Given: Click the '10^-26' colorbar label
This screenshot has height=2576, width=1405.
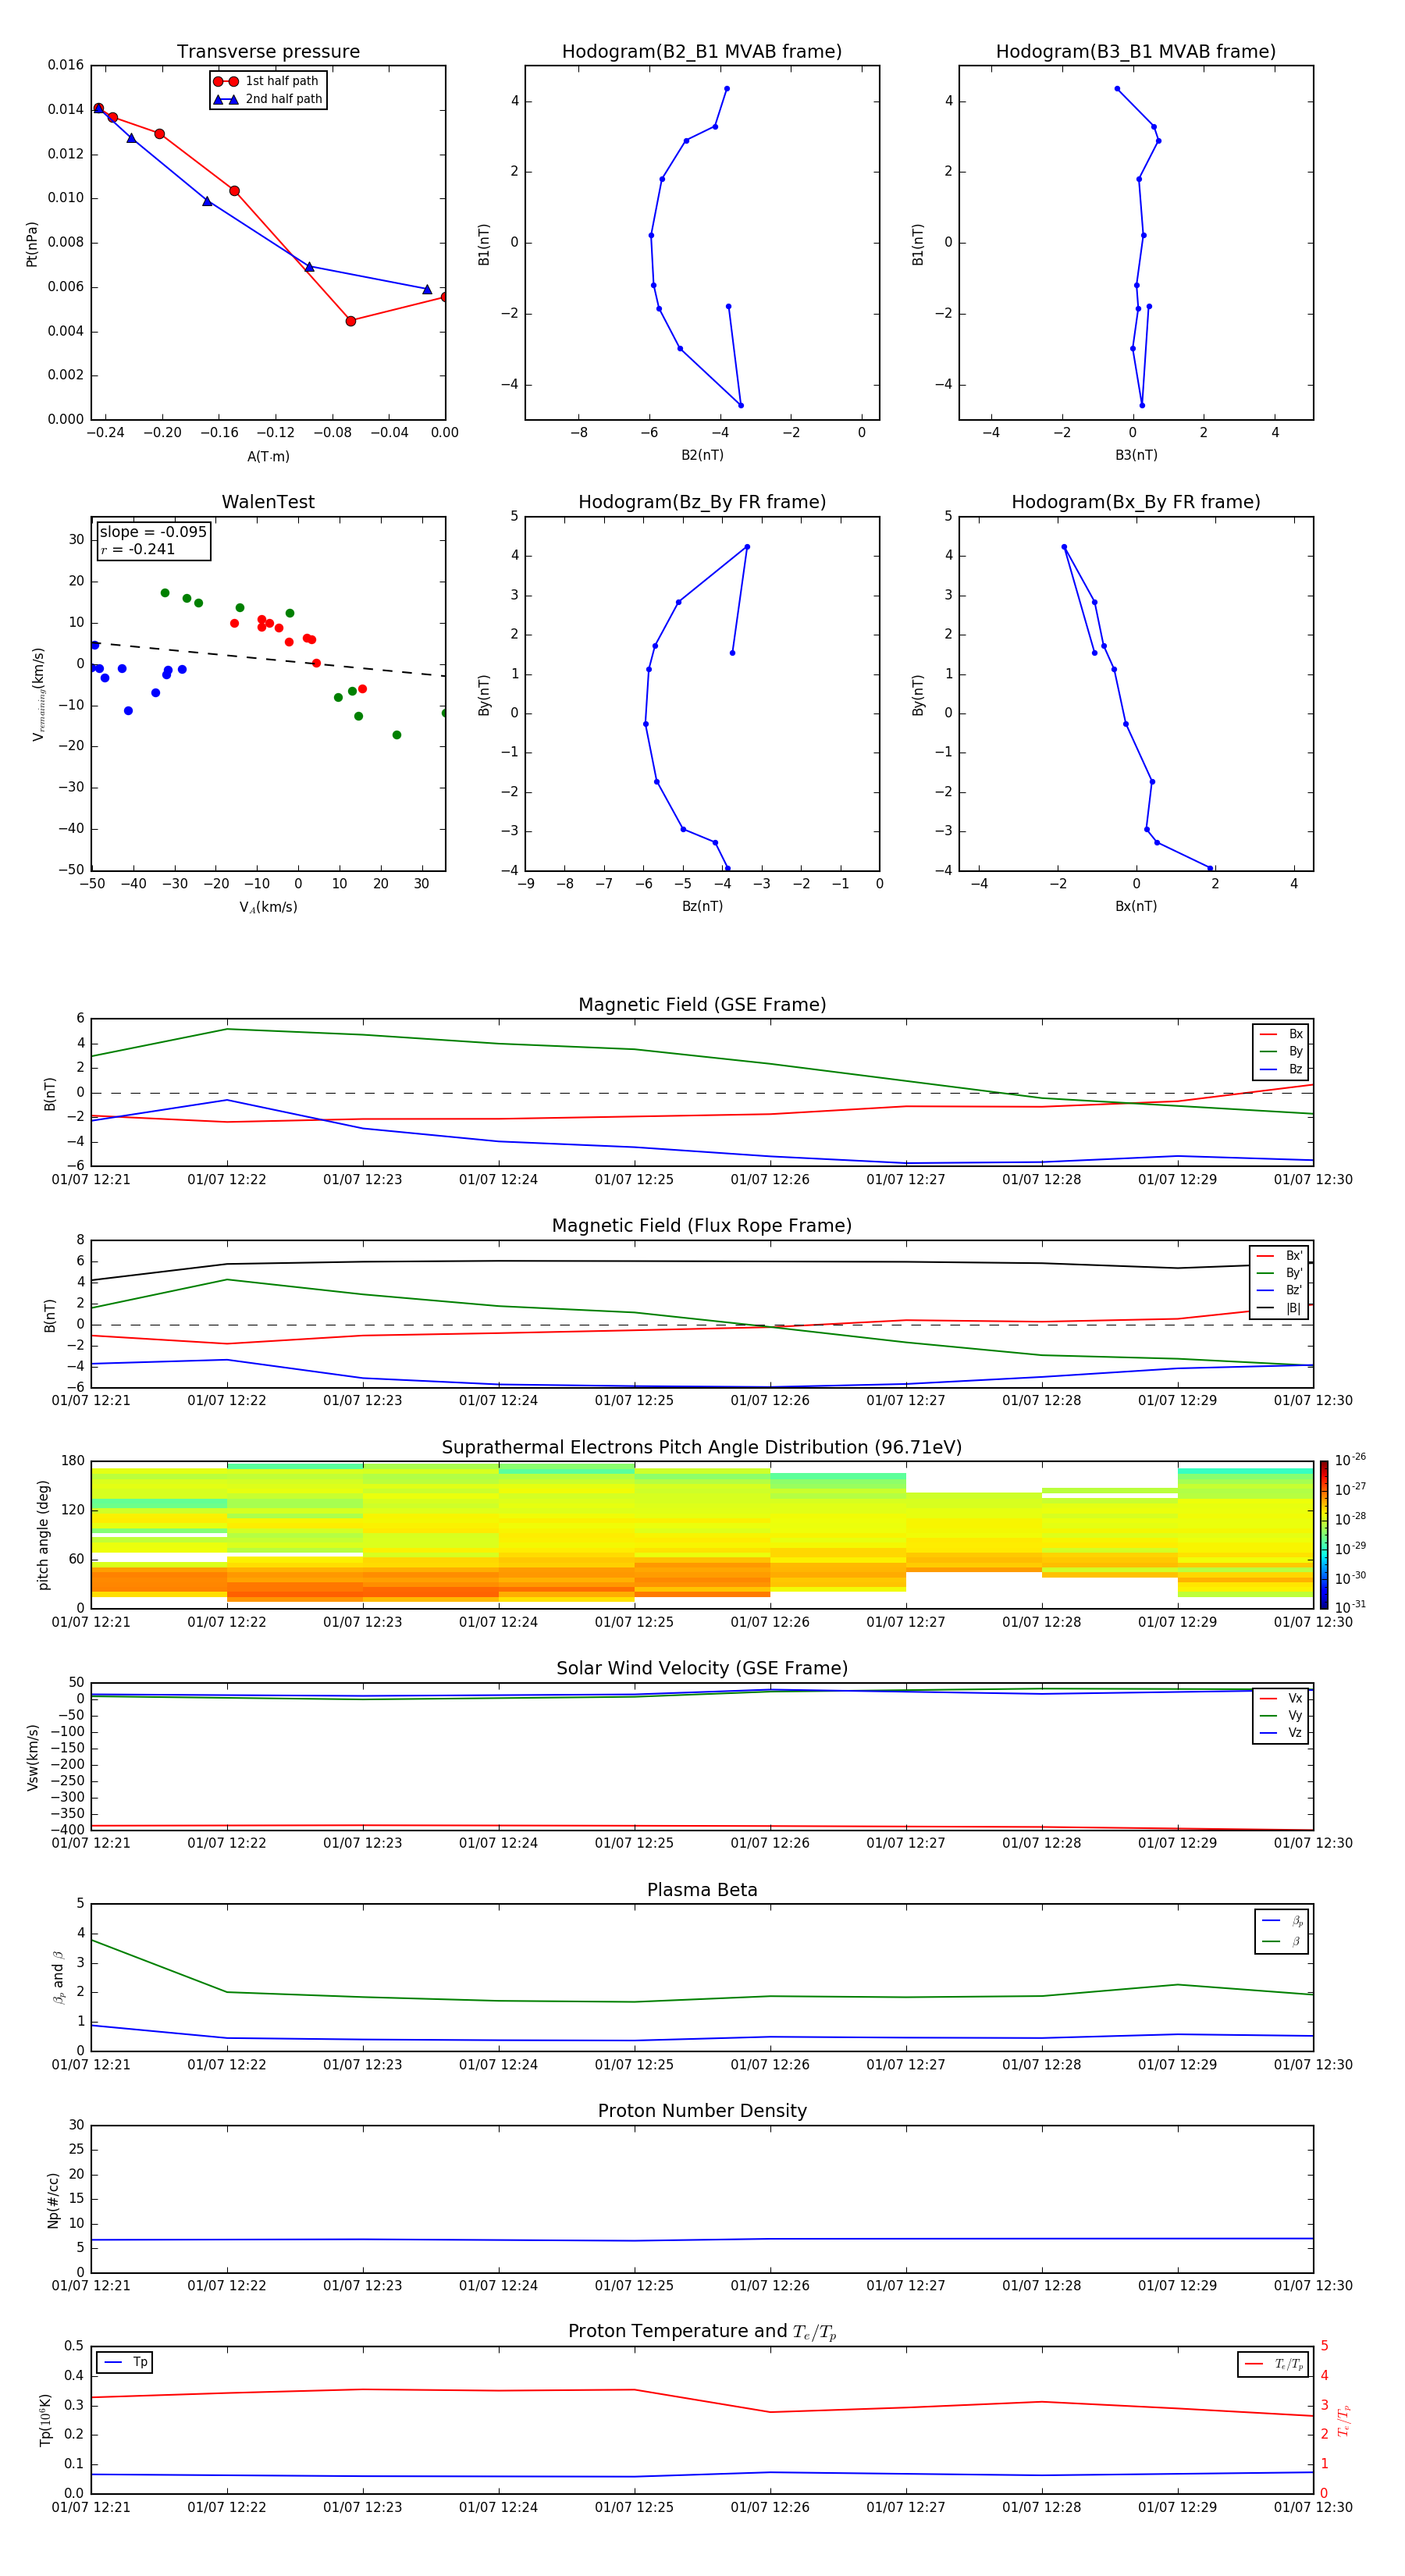Looking at the screenshot, I should 1350,1460.
